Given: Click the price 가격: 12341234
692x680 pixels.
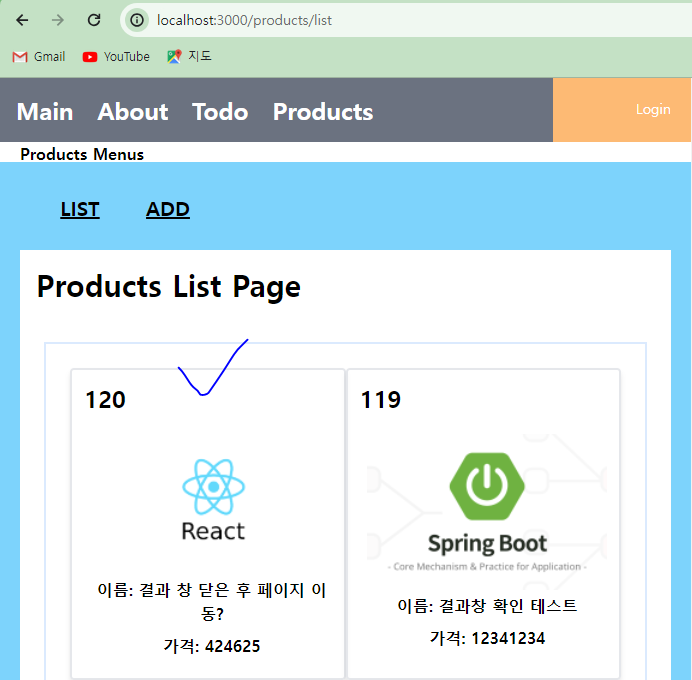Looking at the screenshot, I should point(487,638).
